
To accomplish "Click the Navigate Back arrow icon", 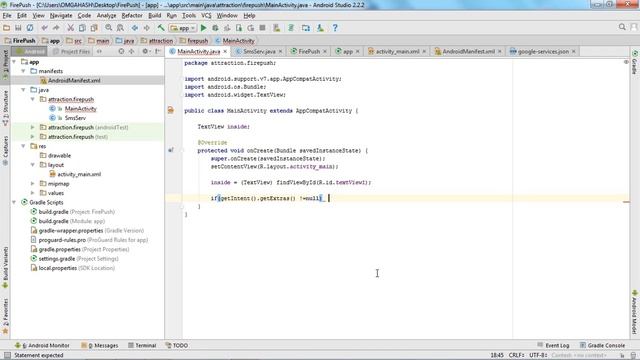I will click(x=134, y=28).
